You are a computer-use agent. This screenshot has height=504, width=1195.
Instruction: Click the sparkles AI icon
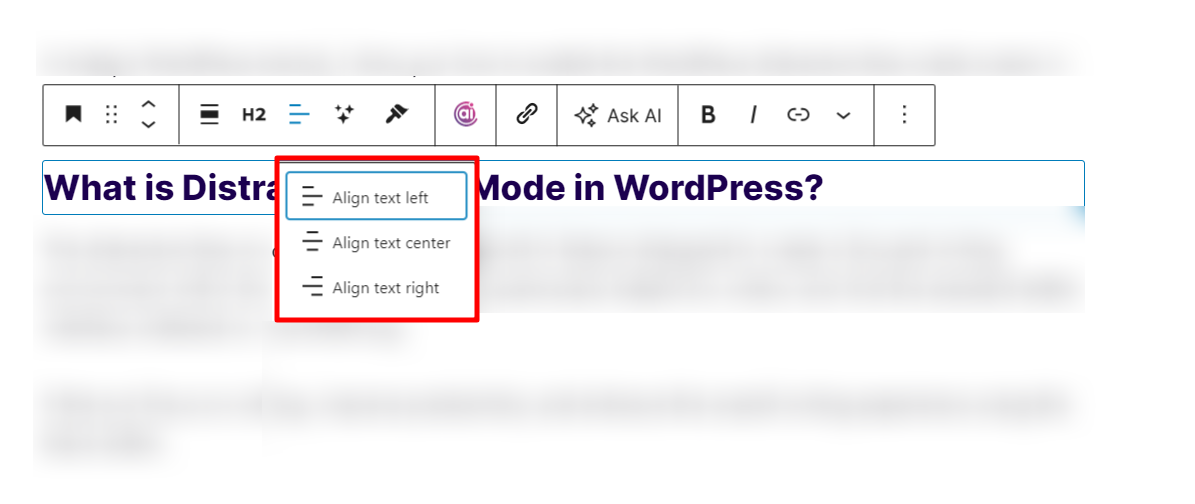344,115
